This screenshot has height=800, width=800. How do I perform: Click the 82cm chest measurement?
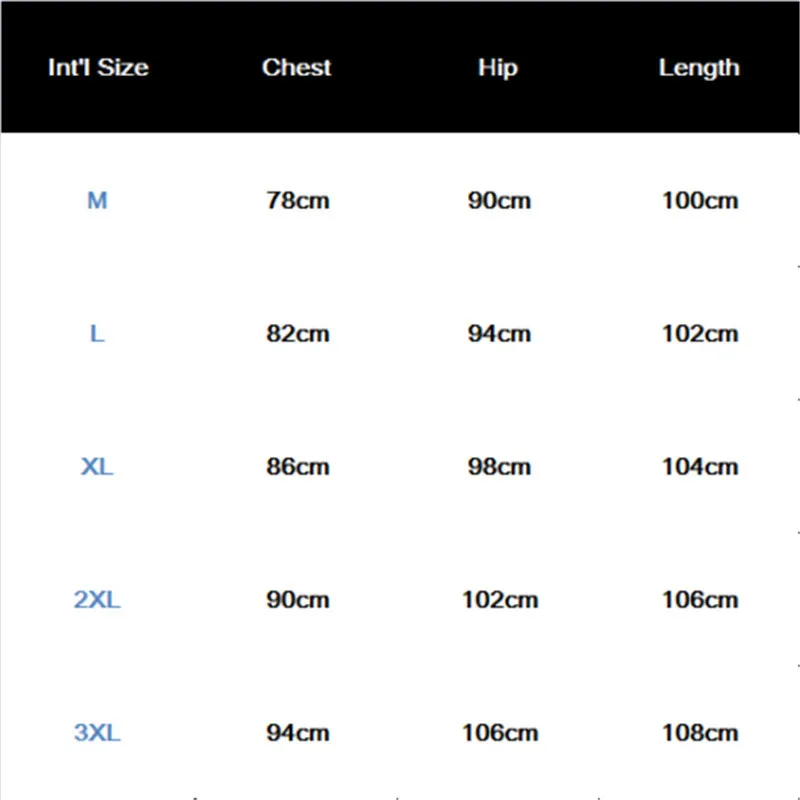click(x=298, y=334)
